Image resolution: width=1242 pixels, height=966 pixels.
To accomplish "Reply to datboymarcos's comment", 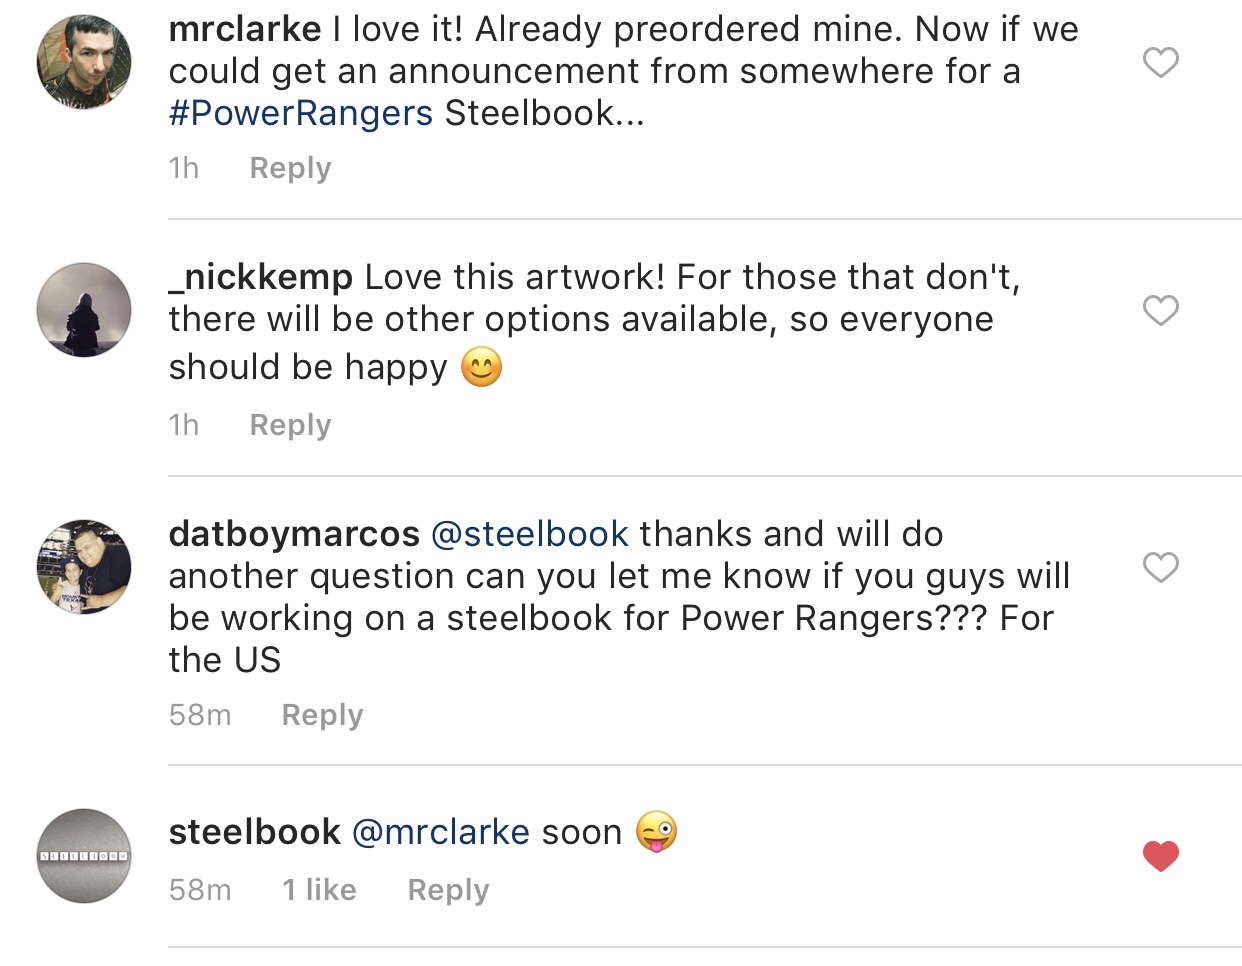I will pyautogui.click(x=322, y=715).
